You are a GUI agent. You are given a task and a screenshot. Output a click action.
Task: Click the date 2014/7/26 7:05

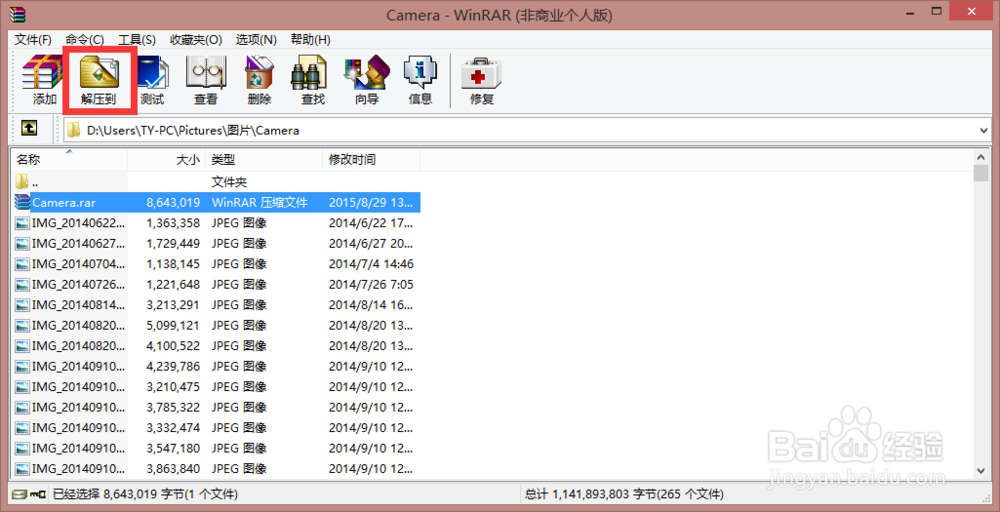(371, 284)
